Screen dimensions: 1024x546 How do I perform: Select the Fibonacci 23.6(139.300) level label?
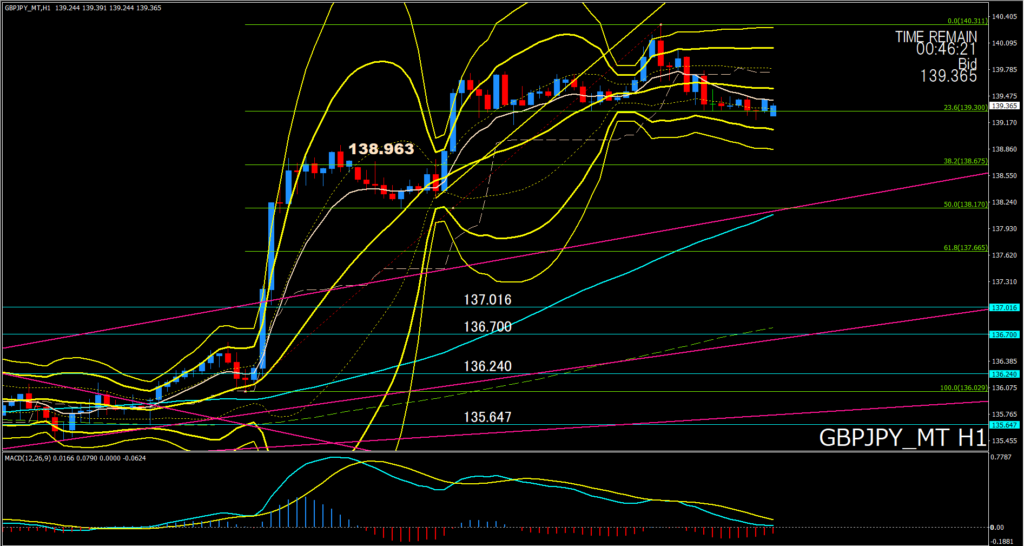965,107
